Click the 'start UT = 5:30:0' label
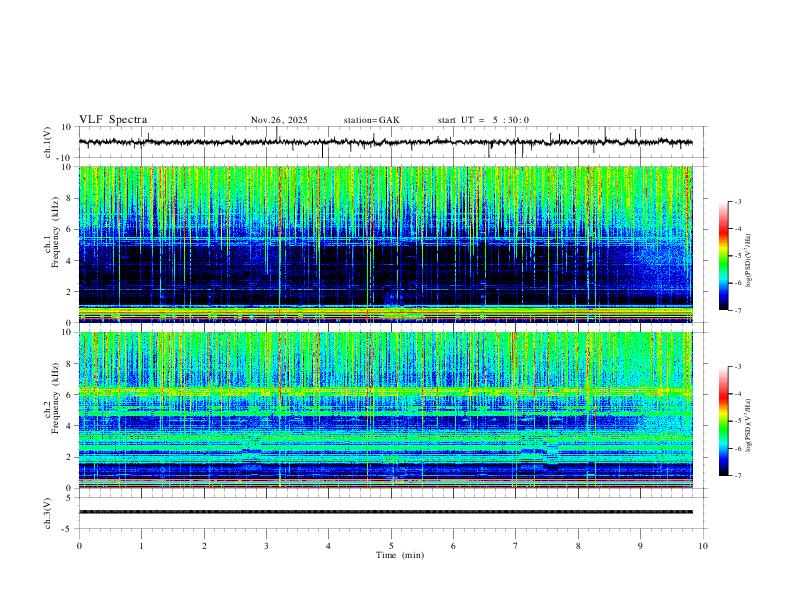 coord(483,120)
